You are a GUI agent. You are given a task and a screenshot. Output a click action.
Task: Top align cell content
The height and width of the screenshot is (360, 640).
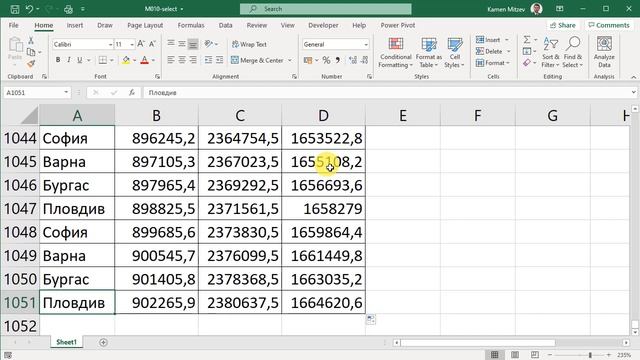(171, 43)
